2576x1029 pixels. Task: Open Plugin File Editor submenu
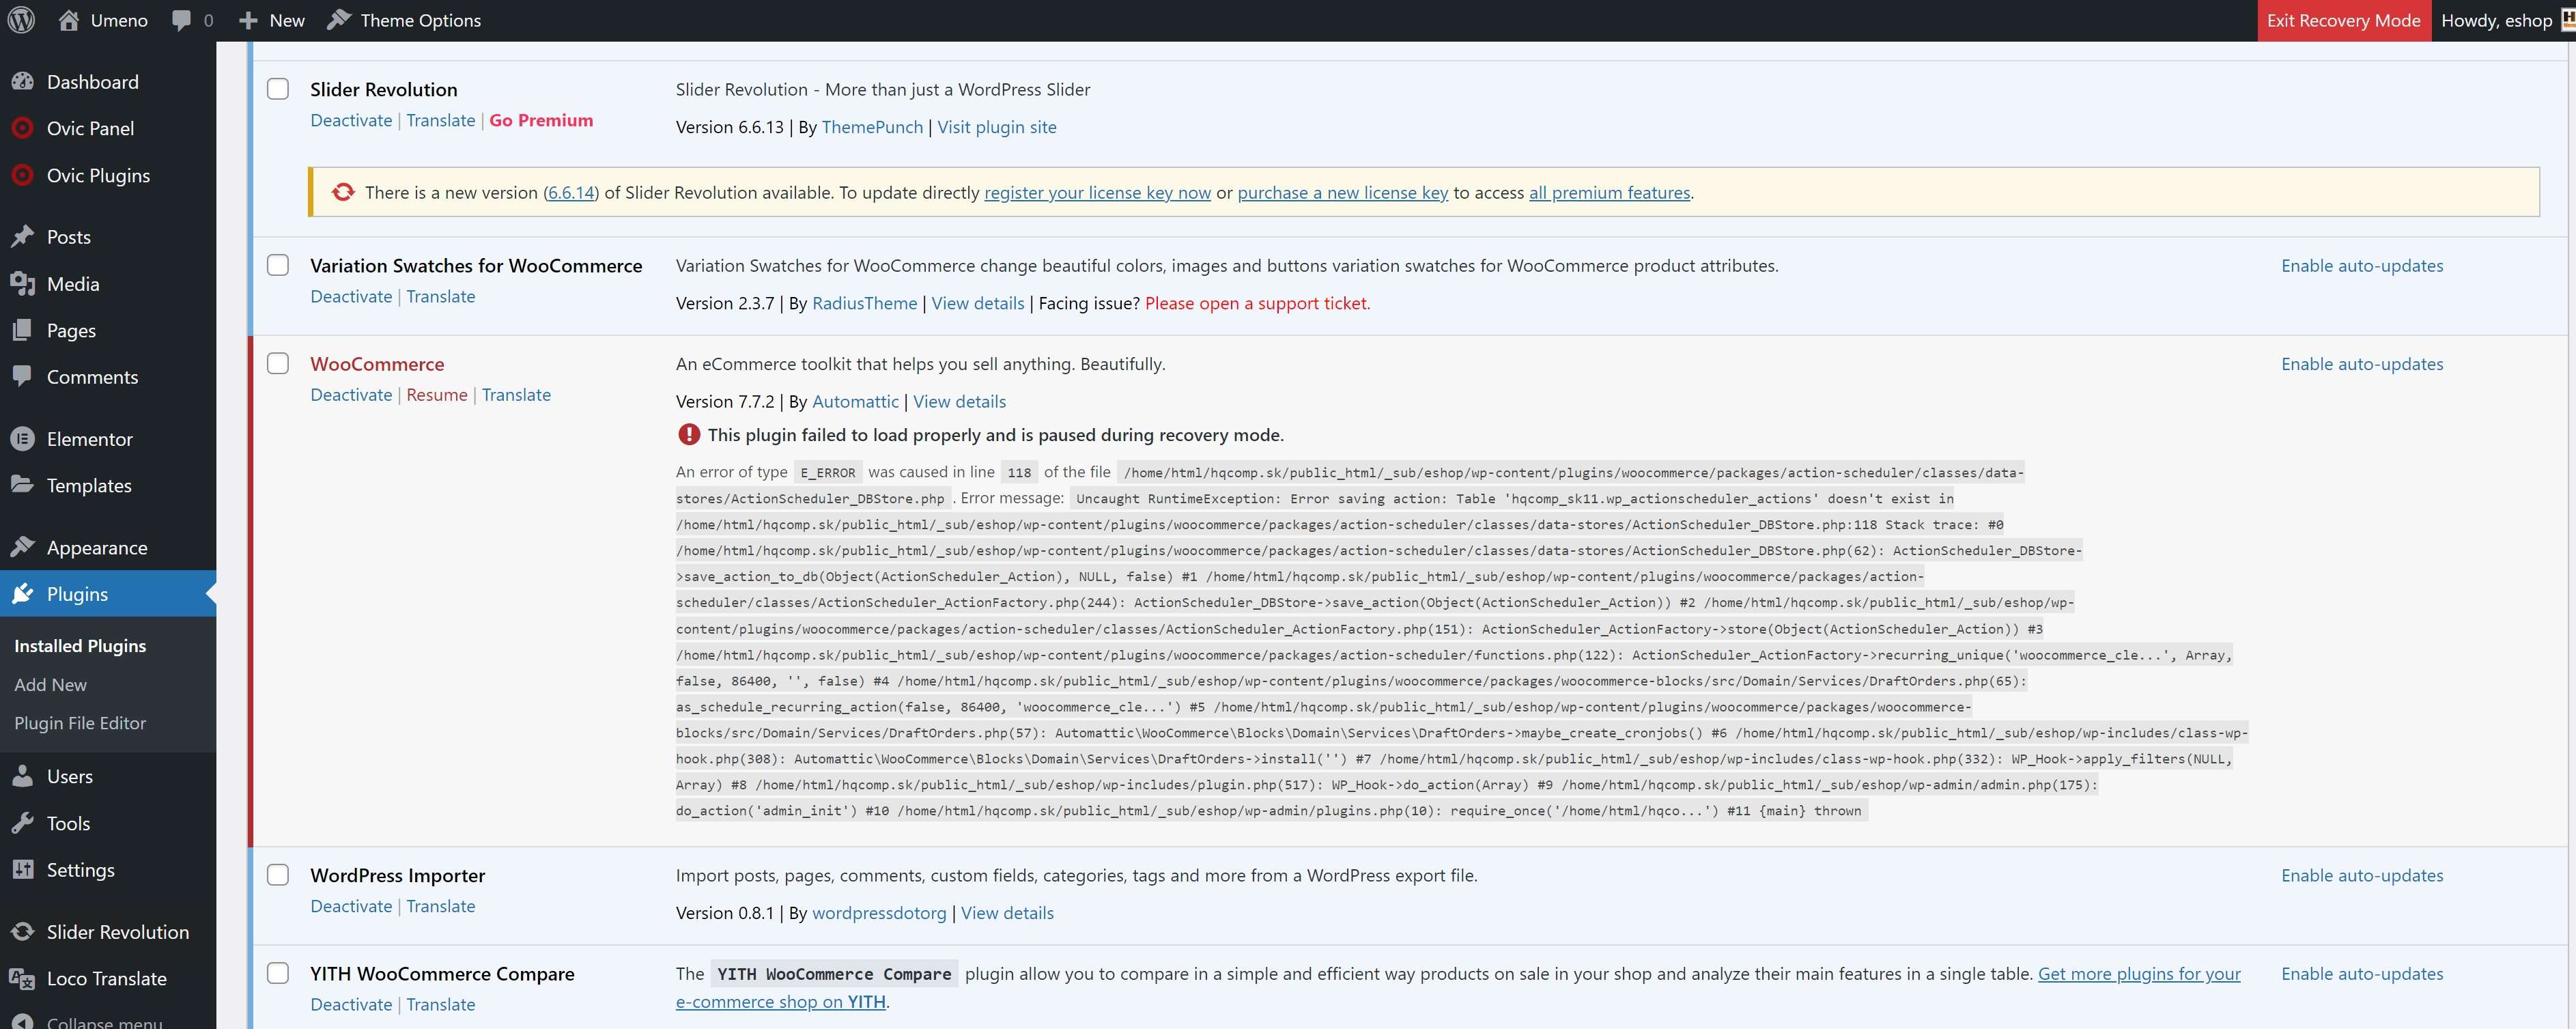(x=80, y=723)
